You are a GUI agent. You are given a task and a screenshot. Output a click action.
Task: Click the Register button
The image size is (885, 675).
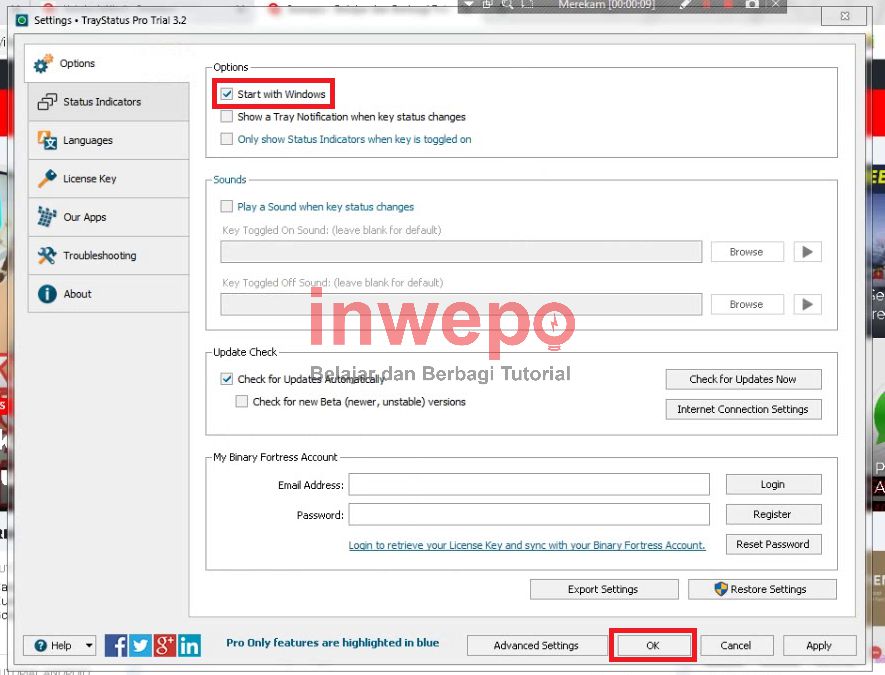click(773, 514)
